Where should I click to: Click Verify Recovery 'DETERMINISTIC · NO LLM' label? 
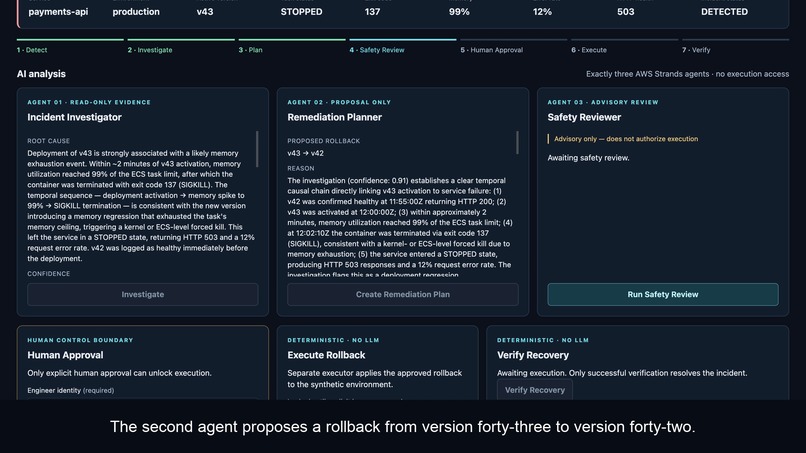543,340
